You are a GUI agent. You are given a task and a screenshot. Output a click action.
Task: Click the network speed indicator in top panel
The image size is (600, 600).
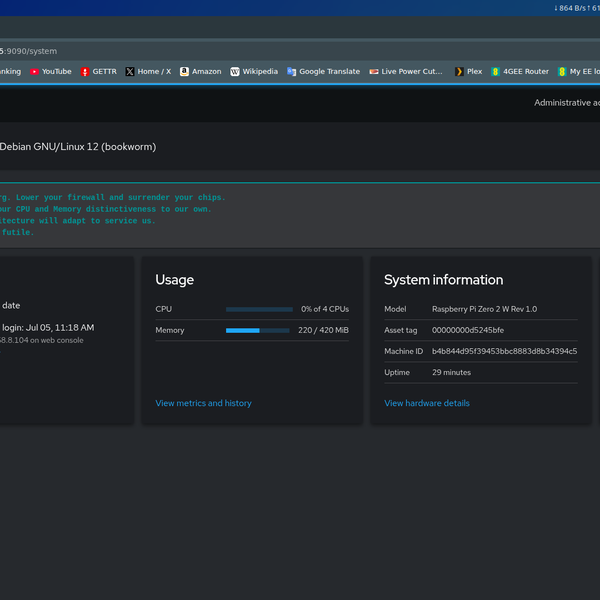[x=575, y=8]
